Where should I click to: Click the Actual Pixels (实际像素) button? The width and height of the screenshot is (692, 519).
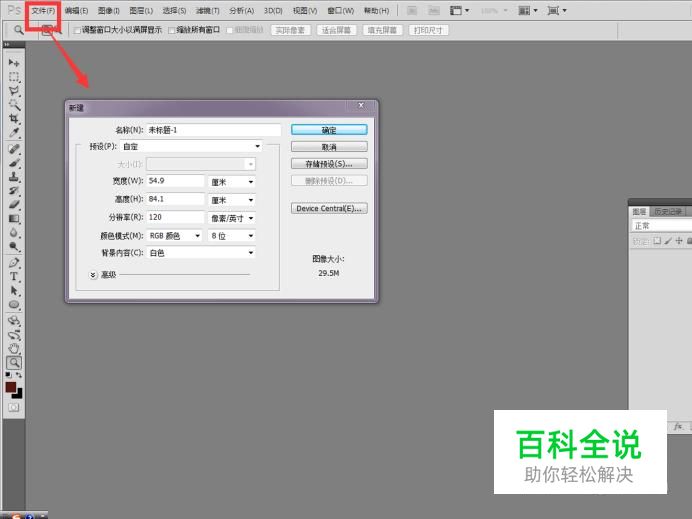[x=290, y=30]
